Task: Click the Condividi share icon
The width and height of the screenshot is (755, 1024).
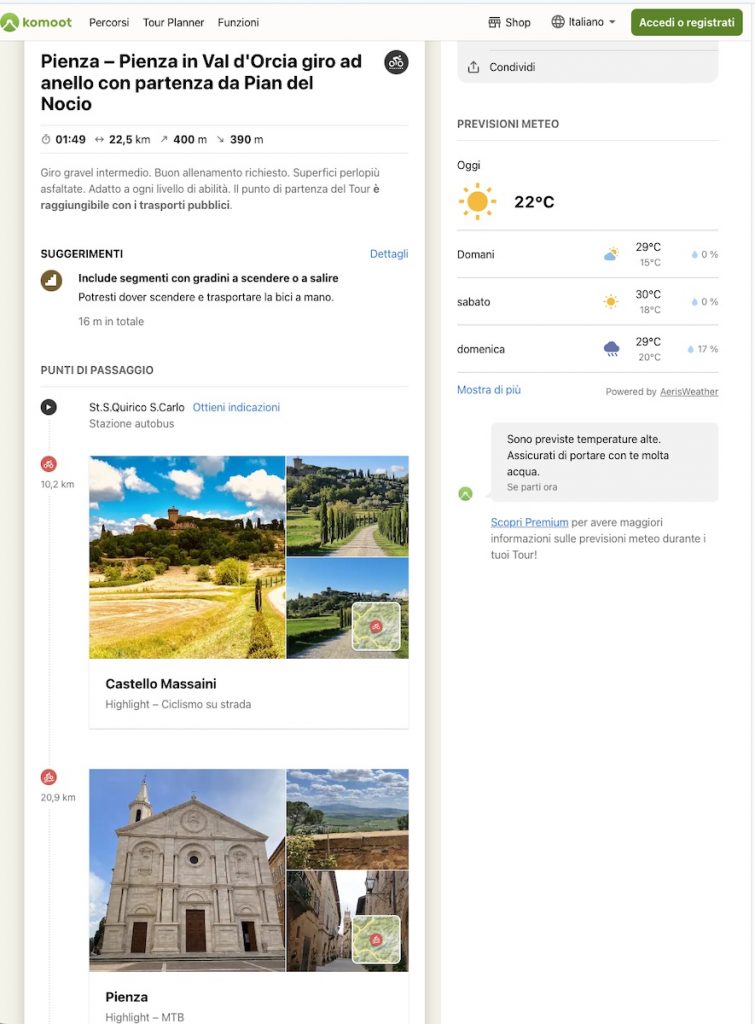Action: pyautogui.click(x=474, y=67)
